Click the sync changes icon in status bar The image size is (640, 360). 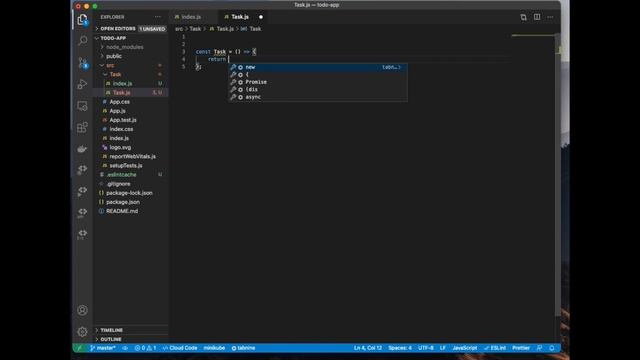pos(125,348)
